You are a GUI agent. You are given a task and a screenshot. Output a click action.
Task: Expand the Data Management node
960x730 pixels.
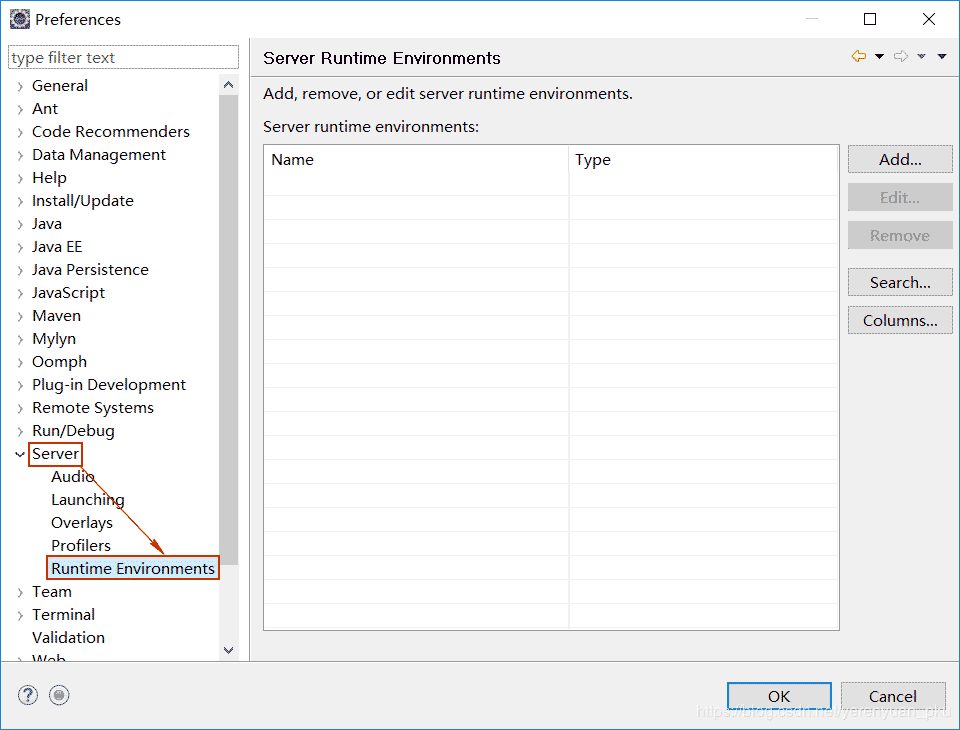pyautogui.click(x=20, y=156)
